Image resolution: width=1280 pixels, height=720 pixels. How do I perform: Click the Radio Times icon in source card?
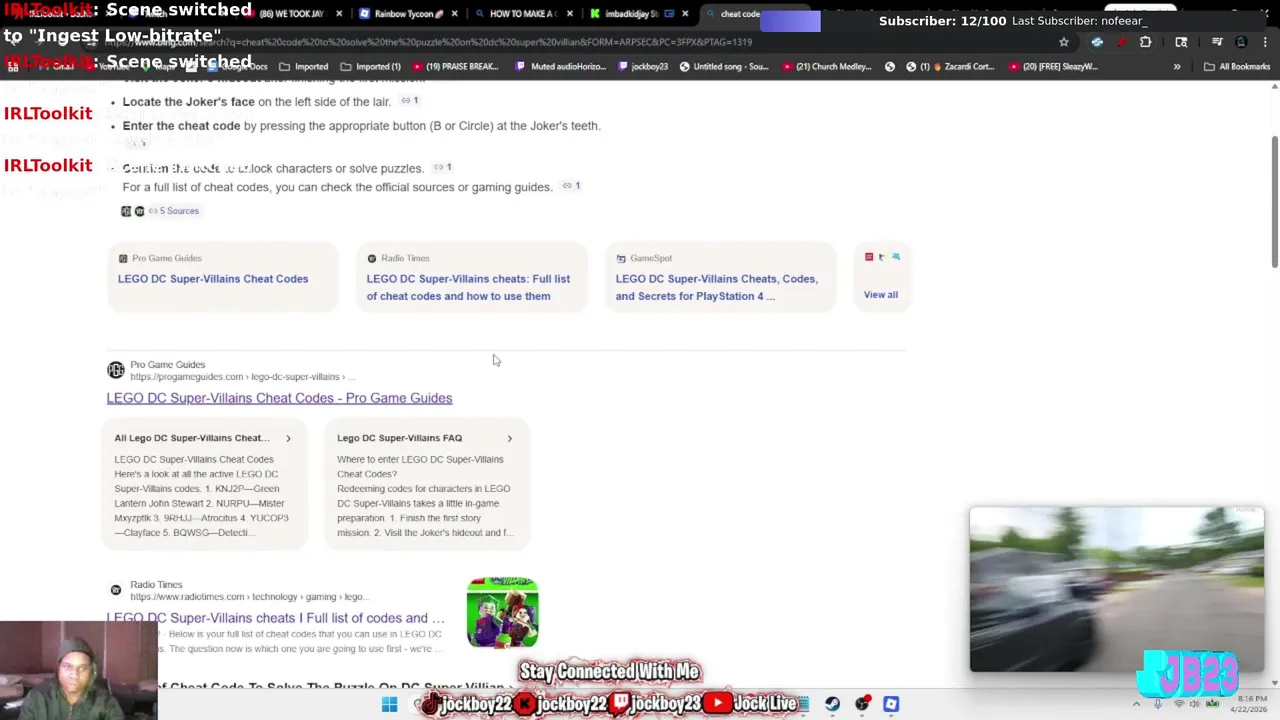(372, 258)
